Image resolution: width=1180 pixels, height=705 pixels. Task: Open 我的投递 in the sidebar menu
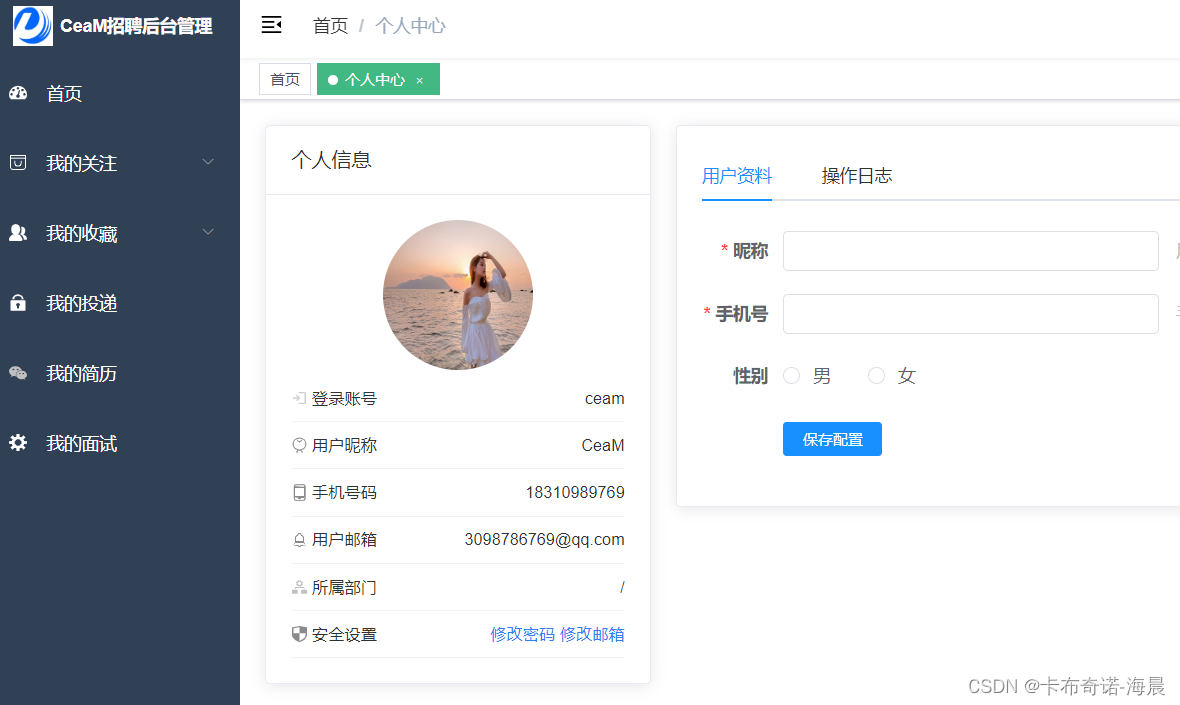click(x=120, y=303)
